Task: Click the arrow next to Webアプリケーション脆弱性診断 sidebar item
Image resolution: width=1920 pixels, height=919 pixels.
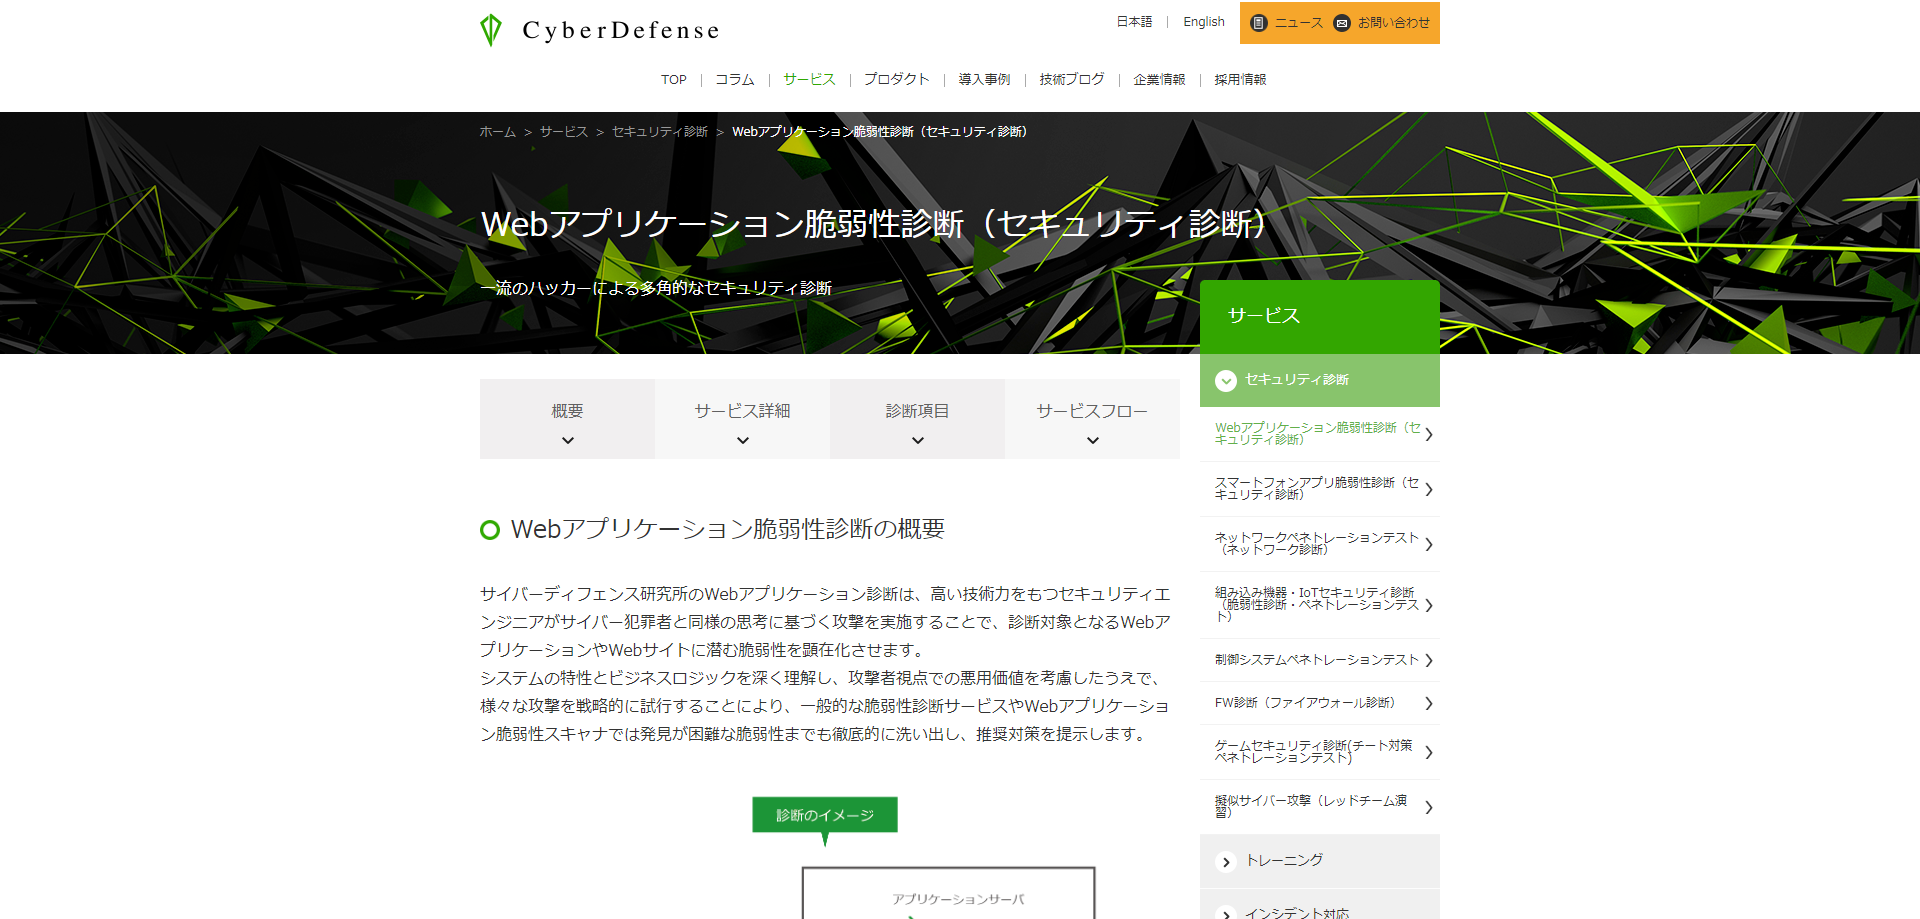Action: (x=1429, y=434)
